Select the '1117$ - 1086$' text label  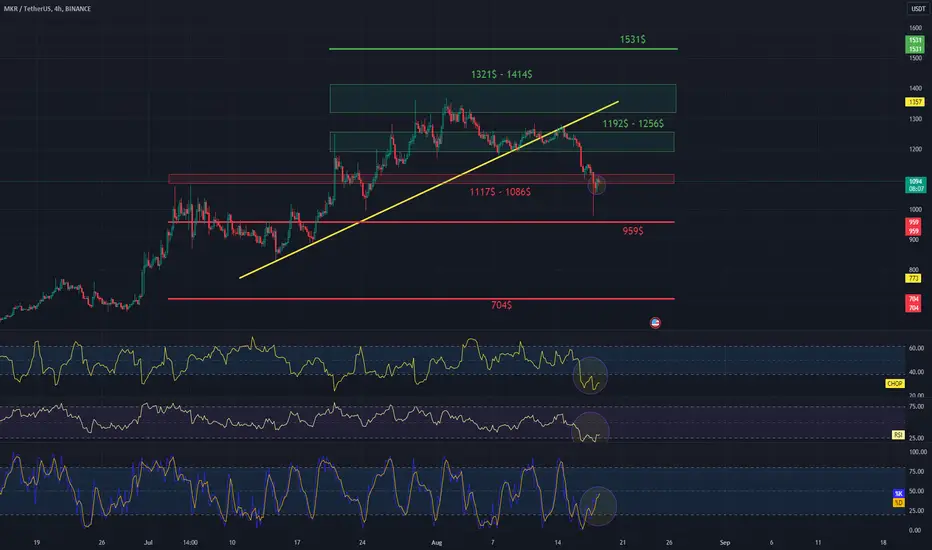click(500, 191)
